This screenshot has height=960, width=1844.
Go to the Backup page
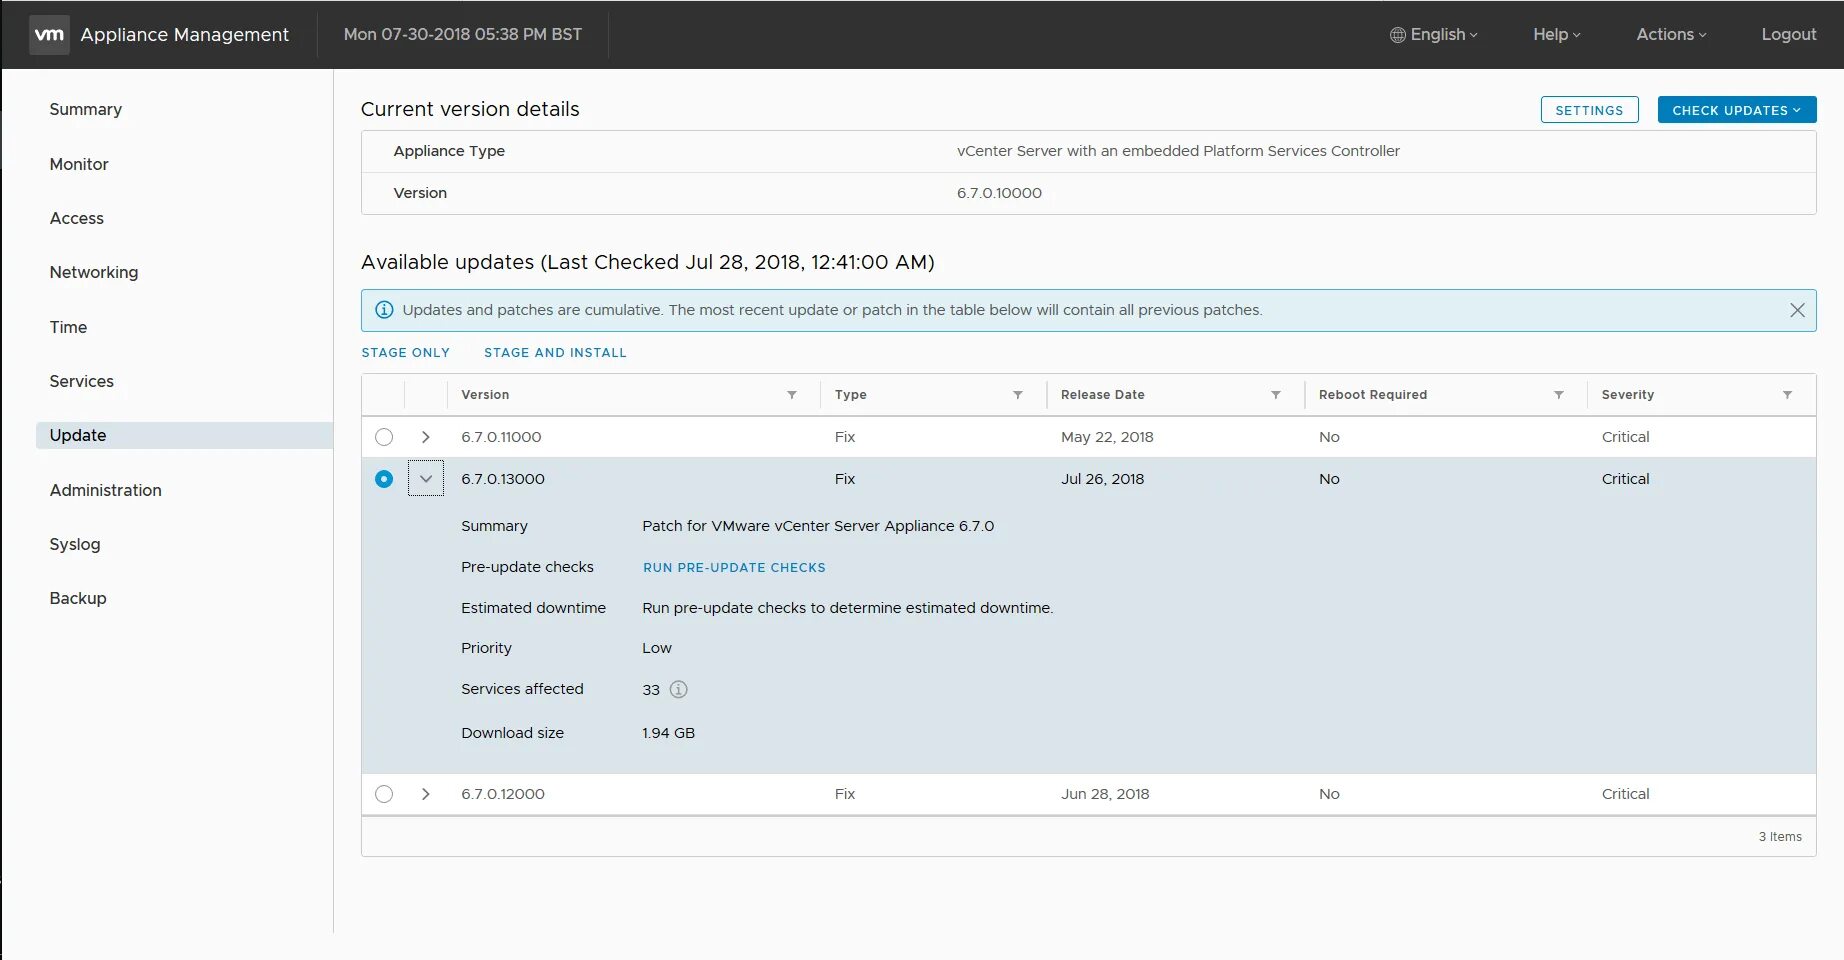(x=78, y=598)
